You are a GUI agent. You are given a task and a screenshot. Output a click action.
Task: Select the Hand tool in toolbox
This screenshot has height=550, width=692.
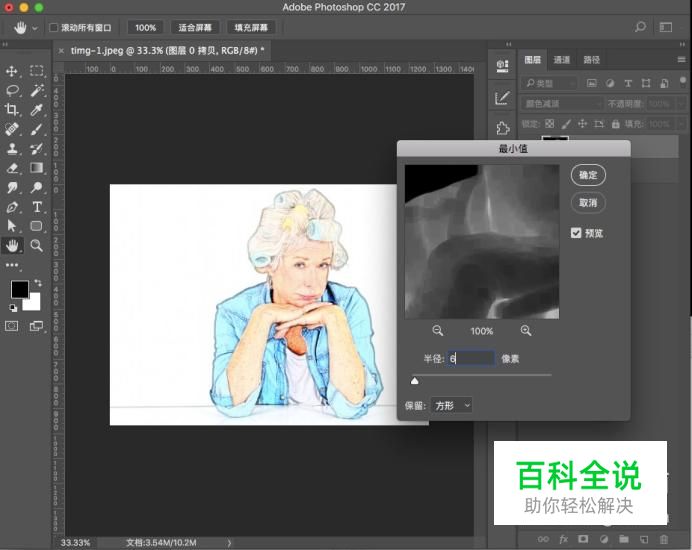point(12,245)
